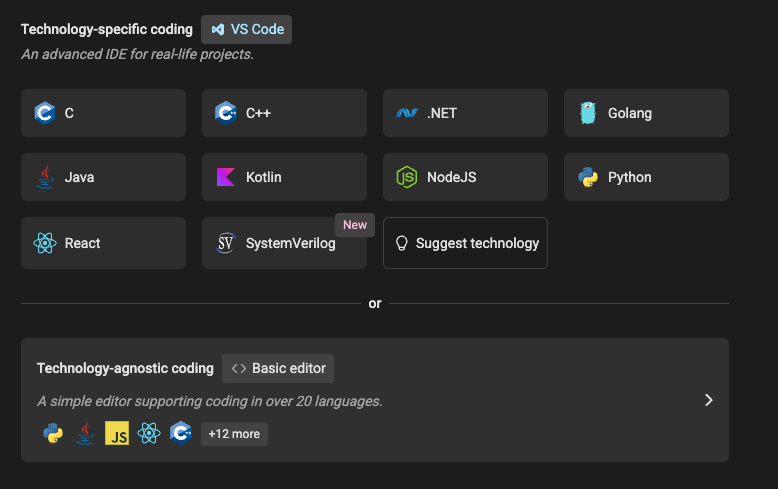Image resolution: width=778 pixels, height=489 pixels.
Task: Open the Suggest technology button
Action: tap(465, 243)
